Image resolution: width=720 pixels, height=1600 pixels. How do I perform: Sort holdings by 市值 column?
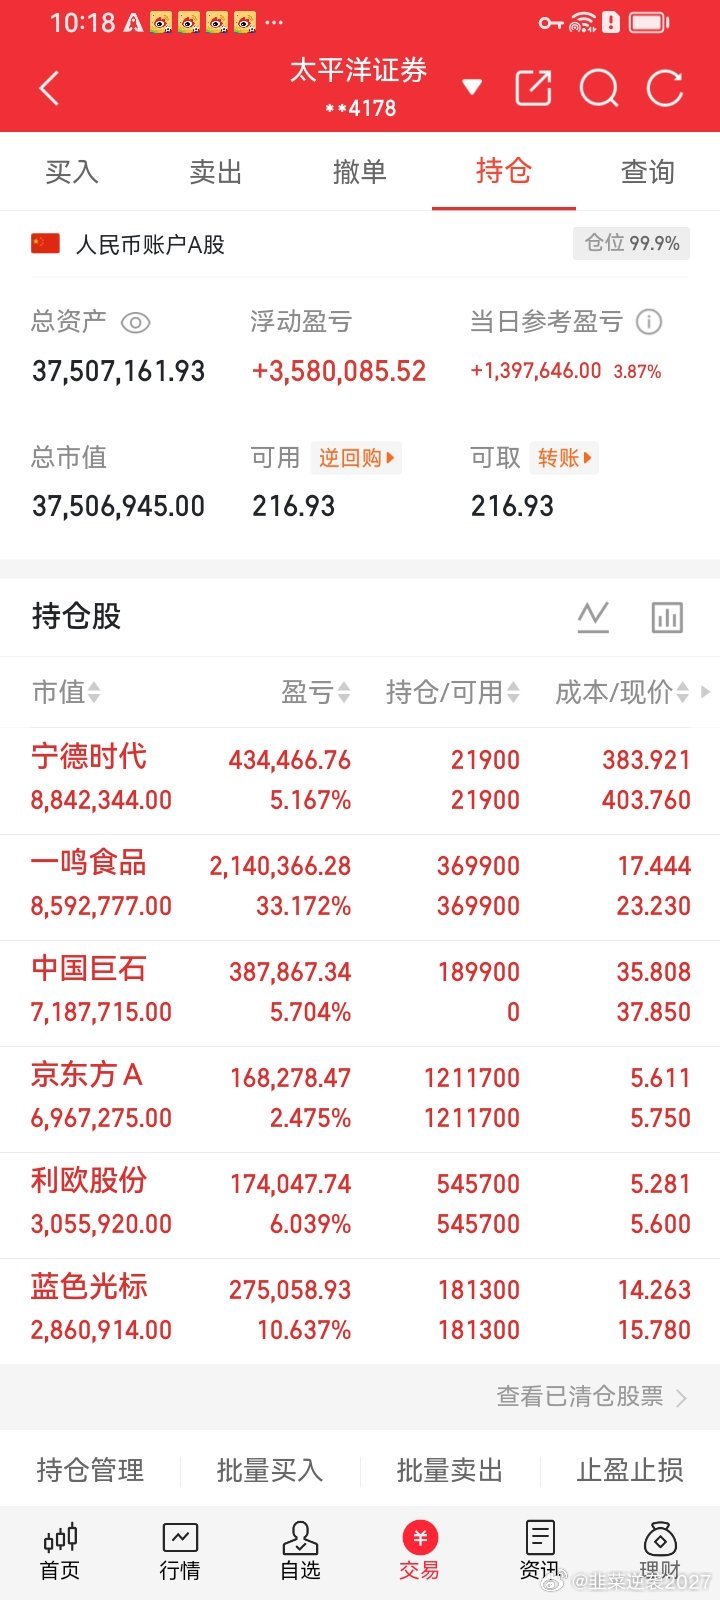pyautogui.click(x=66, y=692)
